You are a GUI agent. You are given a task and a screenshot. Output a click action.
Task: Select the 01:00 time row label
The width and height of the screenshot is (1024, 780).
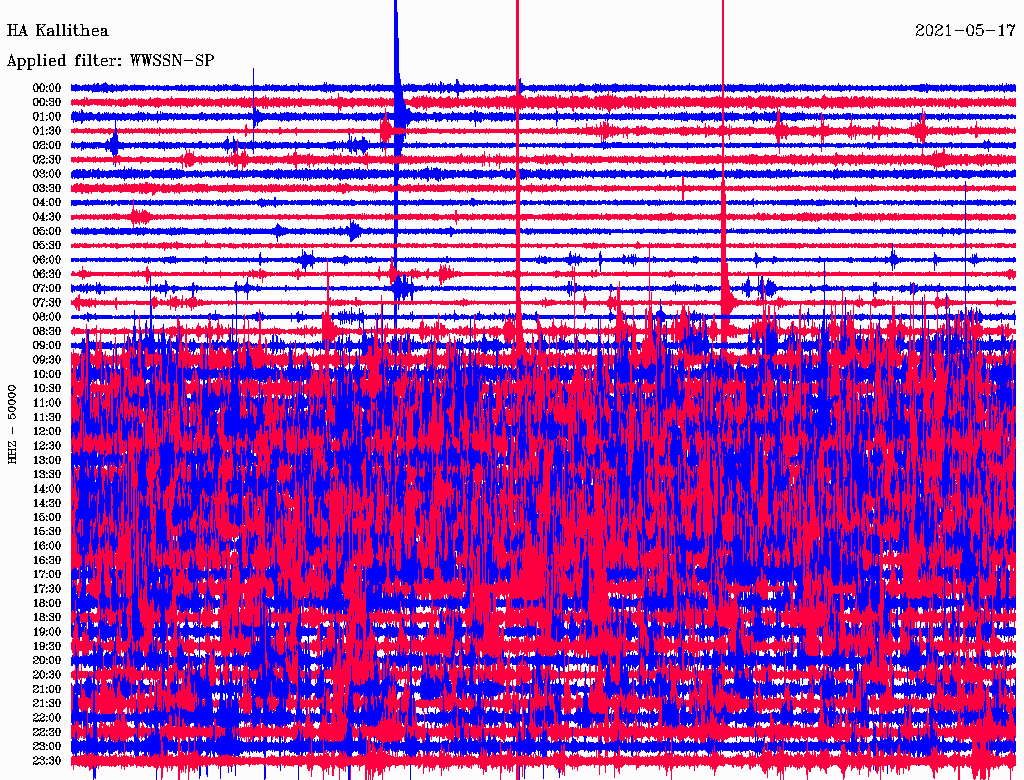pyautogui.click(x=47, y=116)
